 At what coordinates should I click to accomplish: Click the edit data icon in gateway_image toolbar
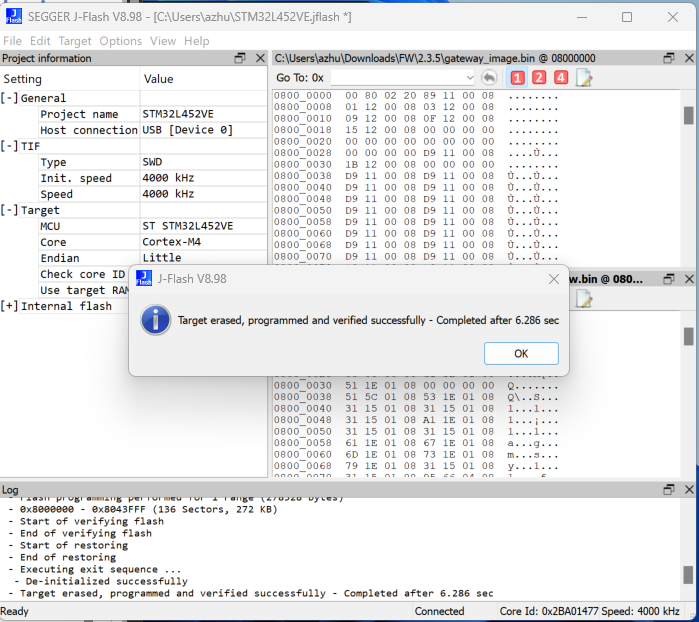pos(584,78)
